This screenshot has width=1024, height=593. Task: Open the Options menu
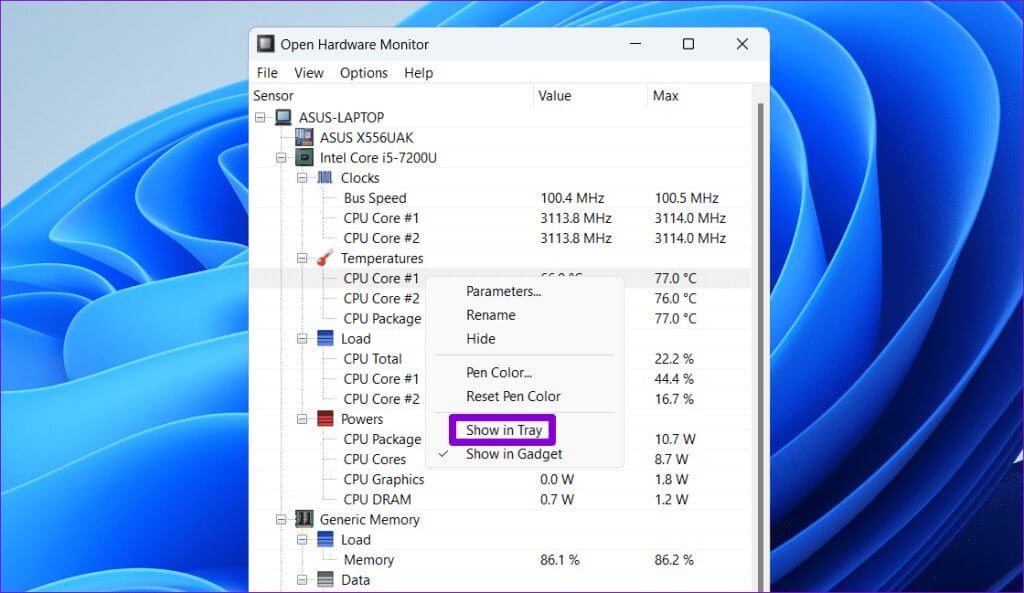tap(364, 72)
